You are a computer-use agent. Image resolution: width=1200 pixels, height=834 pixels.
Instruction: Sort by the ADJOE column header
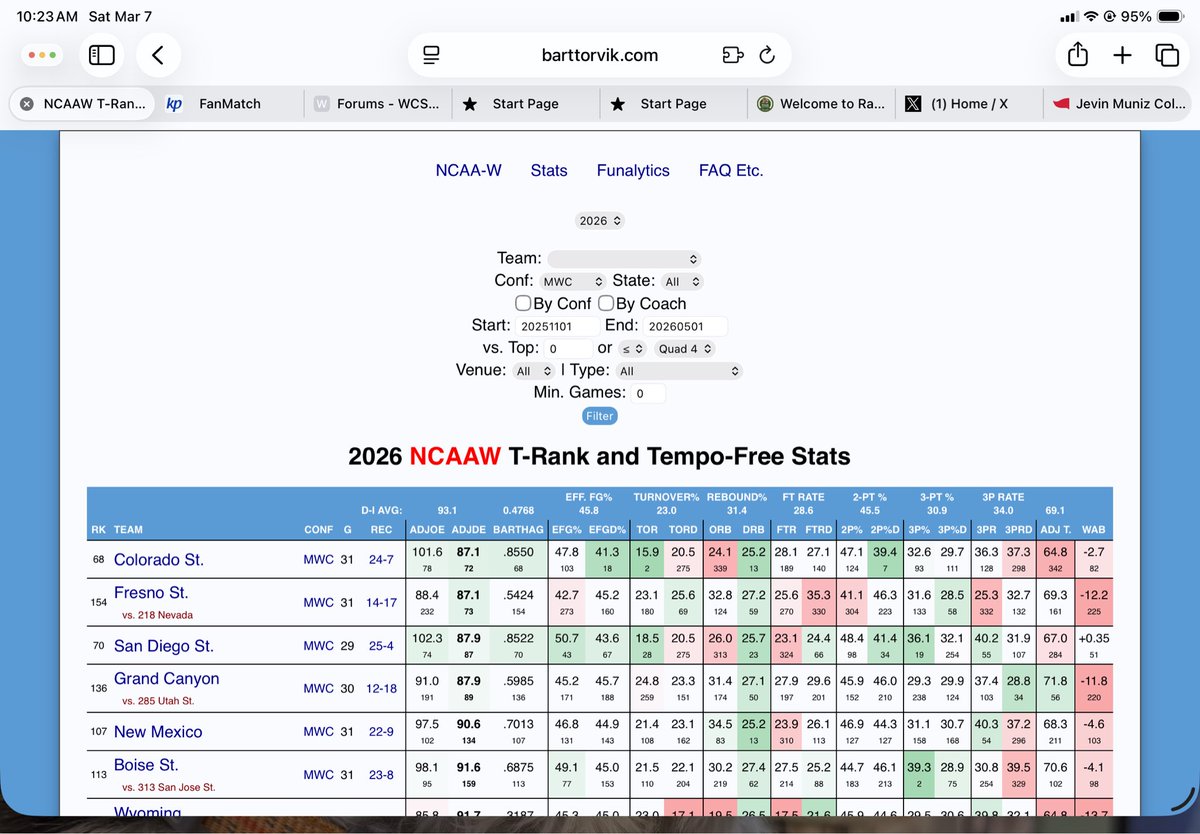(x=427, y=530)
